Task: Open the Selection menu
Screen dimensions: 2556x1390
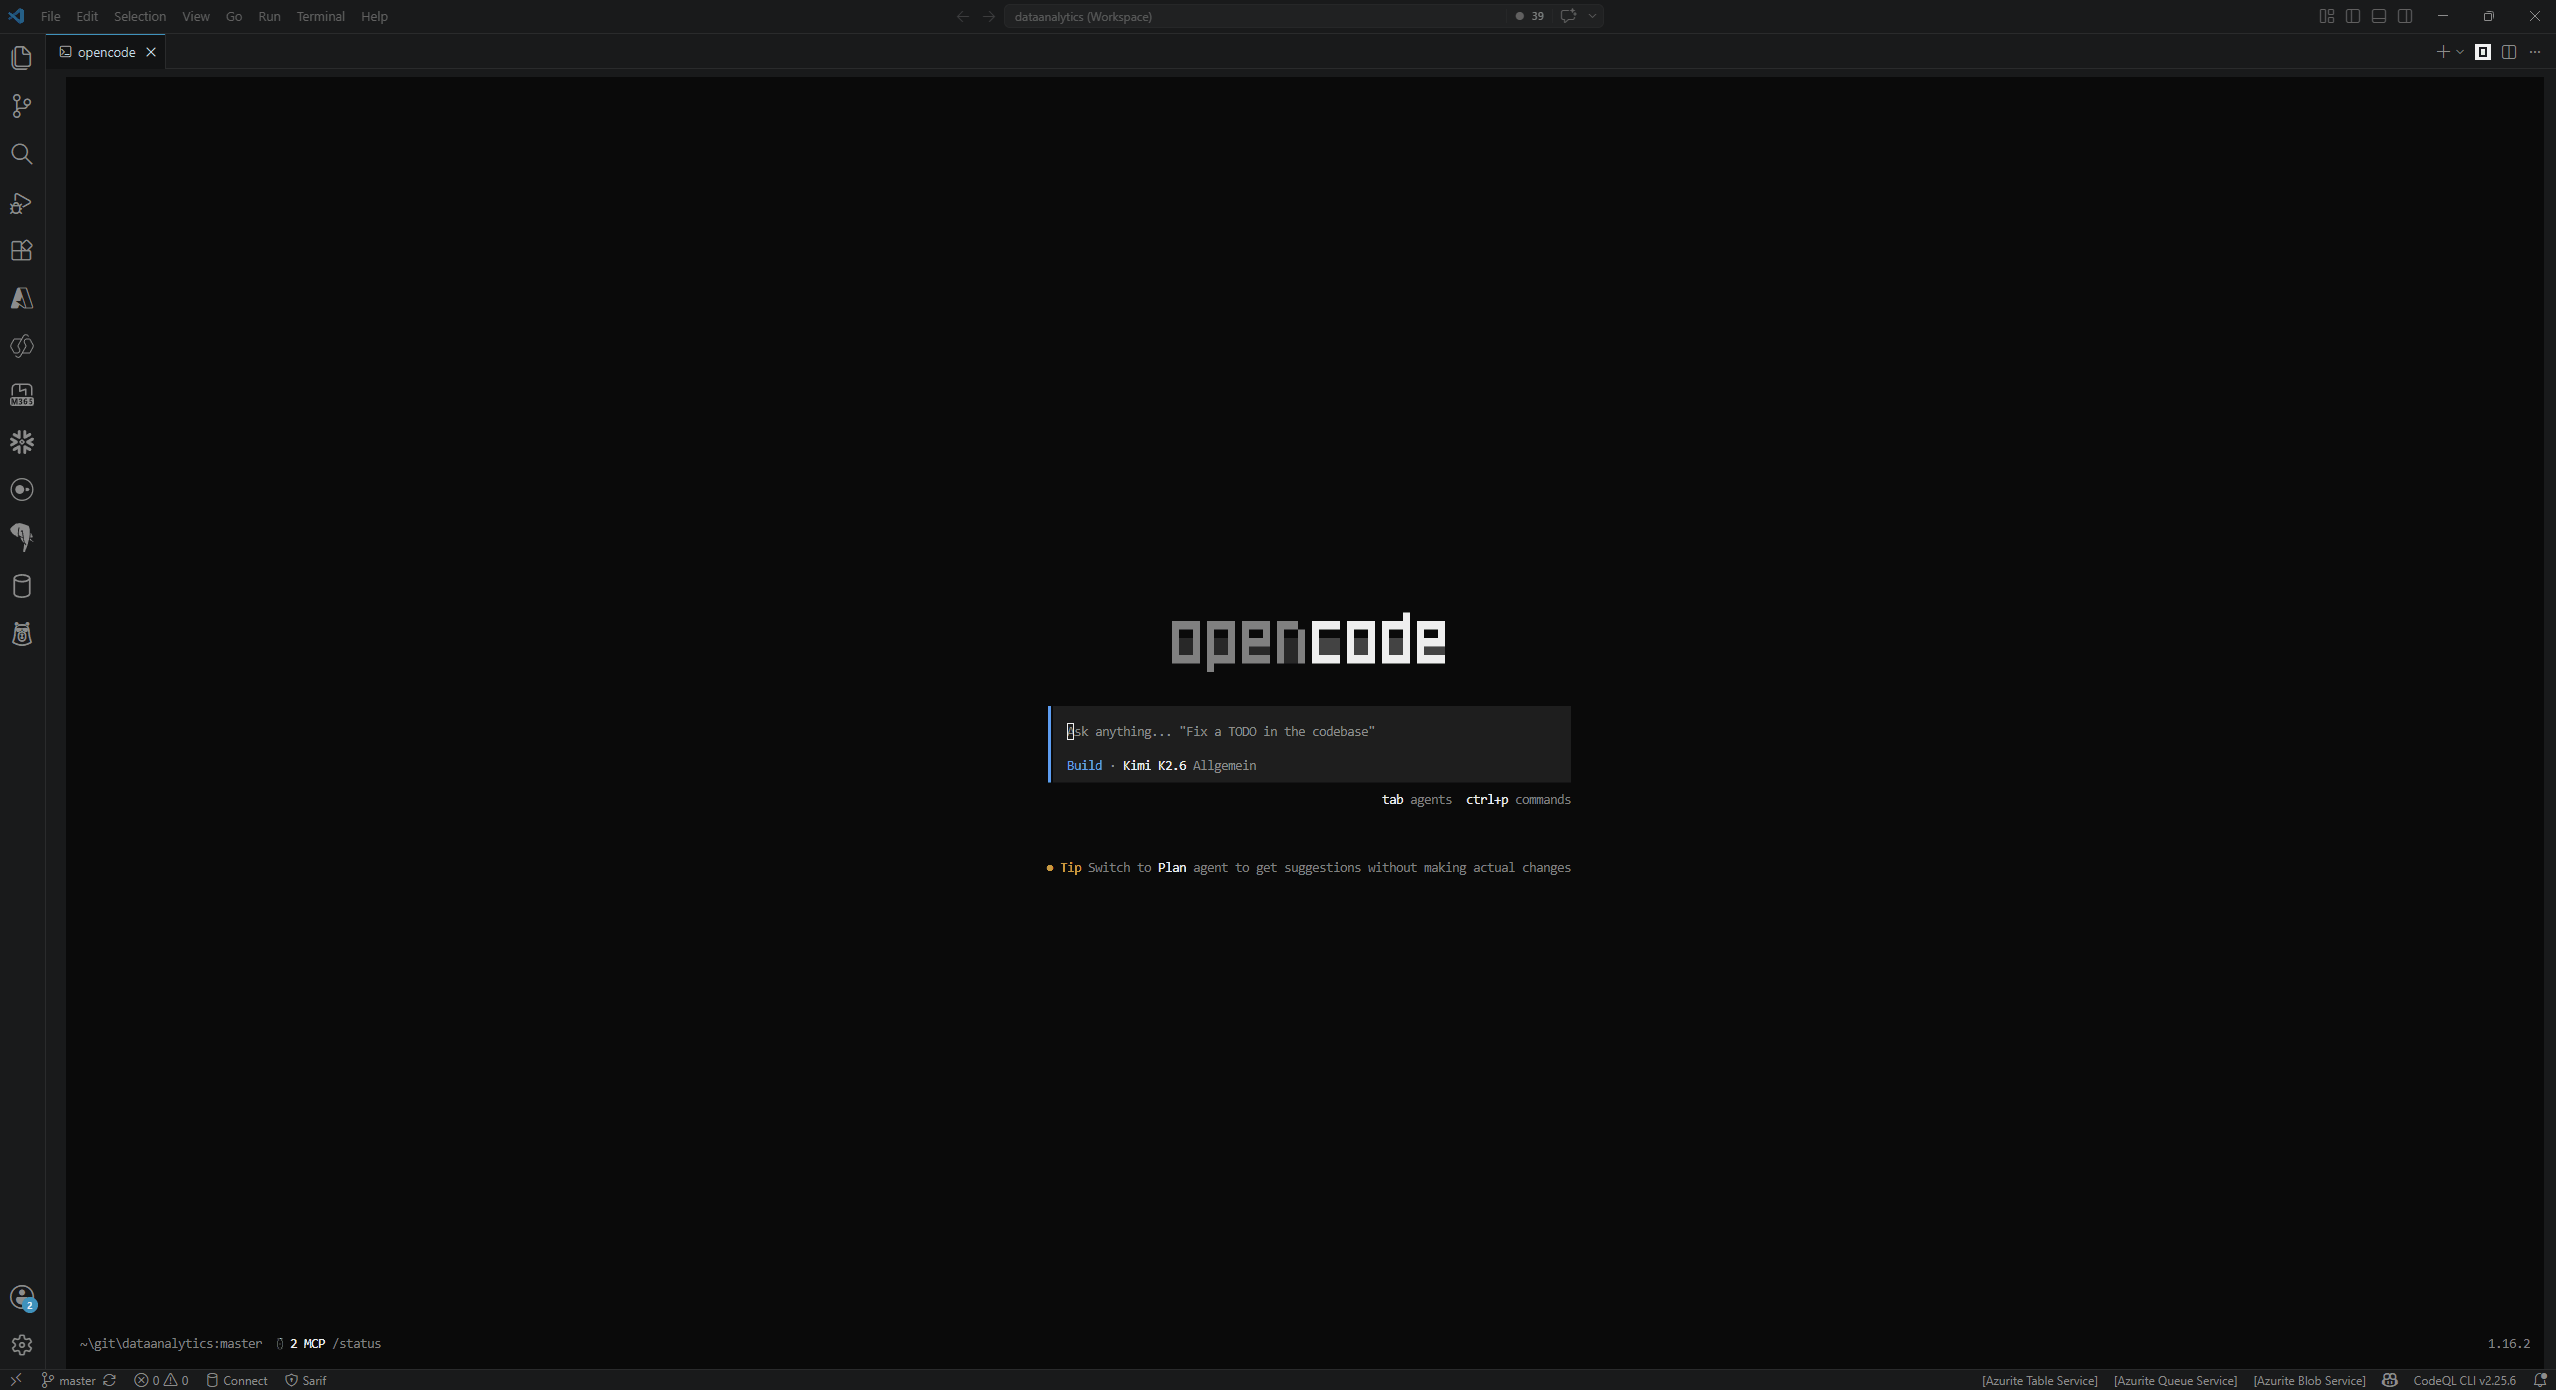Action: [140, 16]
